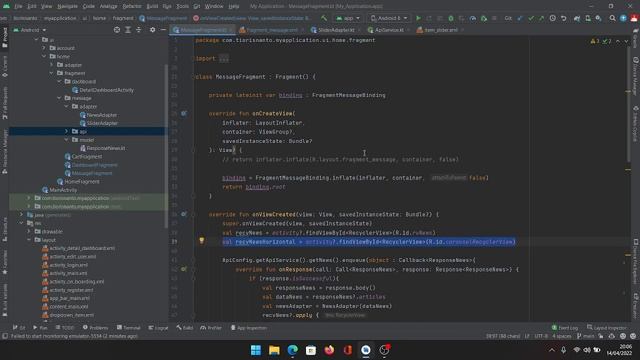640x360 pixels.
Task: Open the Build menu
Action: click(152, 6)
